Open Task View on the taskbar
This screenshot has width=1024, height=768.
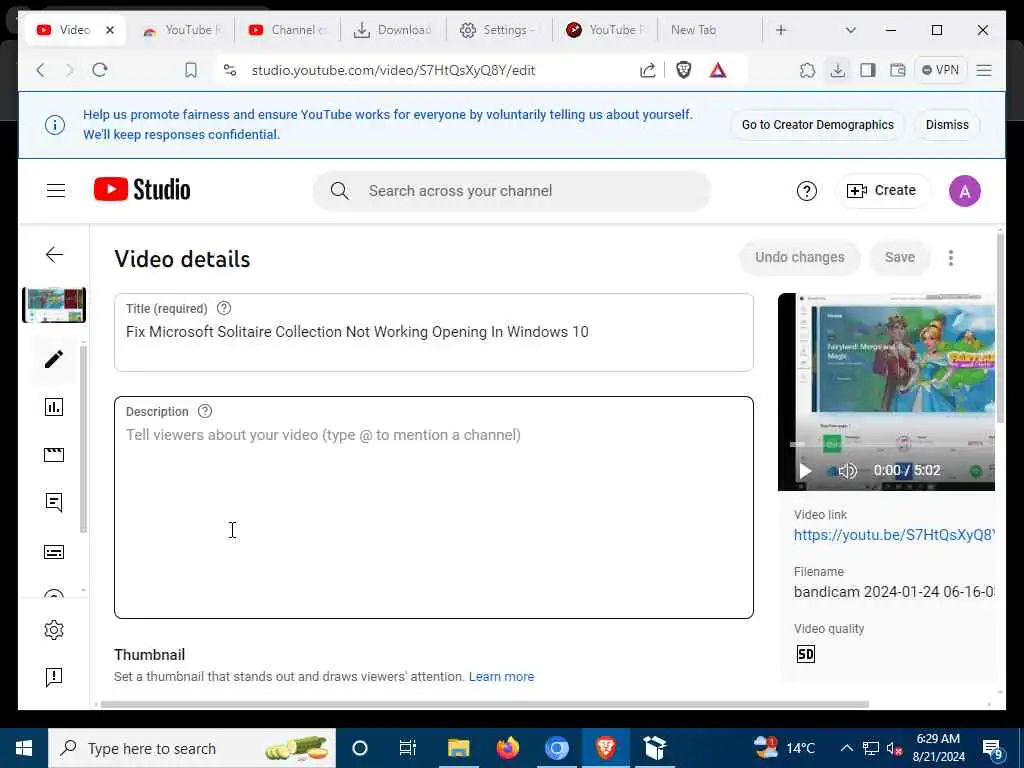(408, 748)
